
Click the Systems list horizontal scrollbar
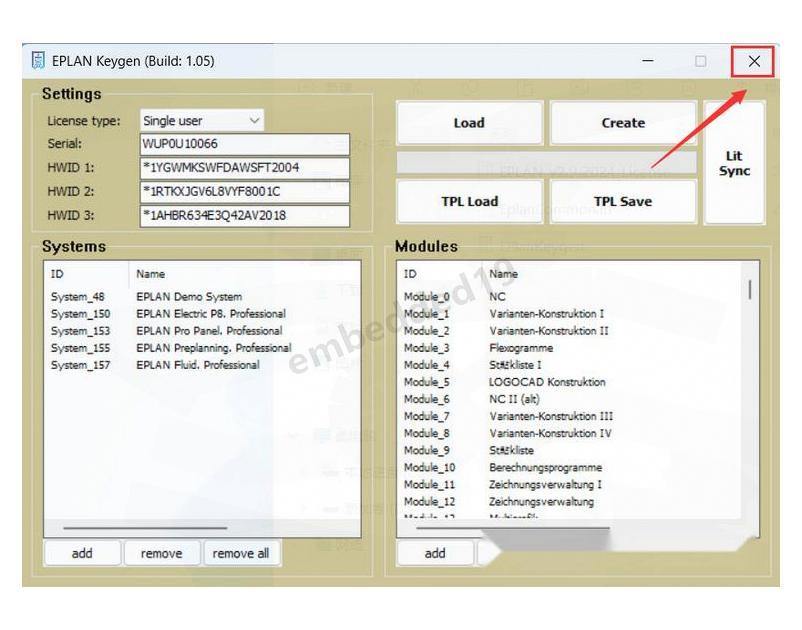[144, 528]
